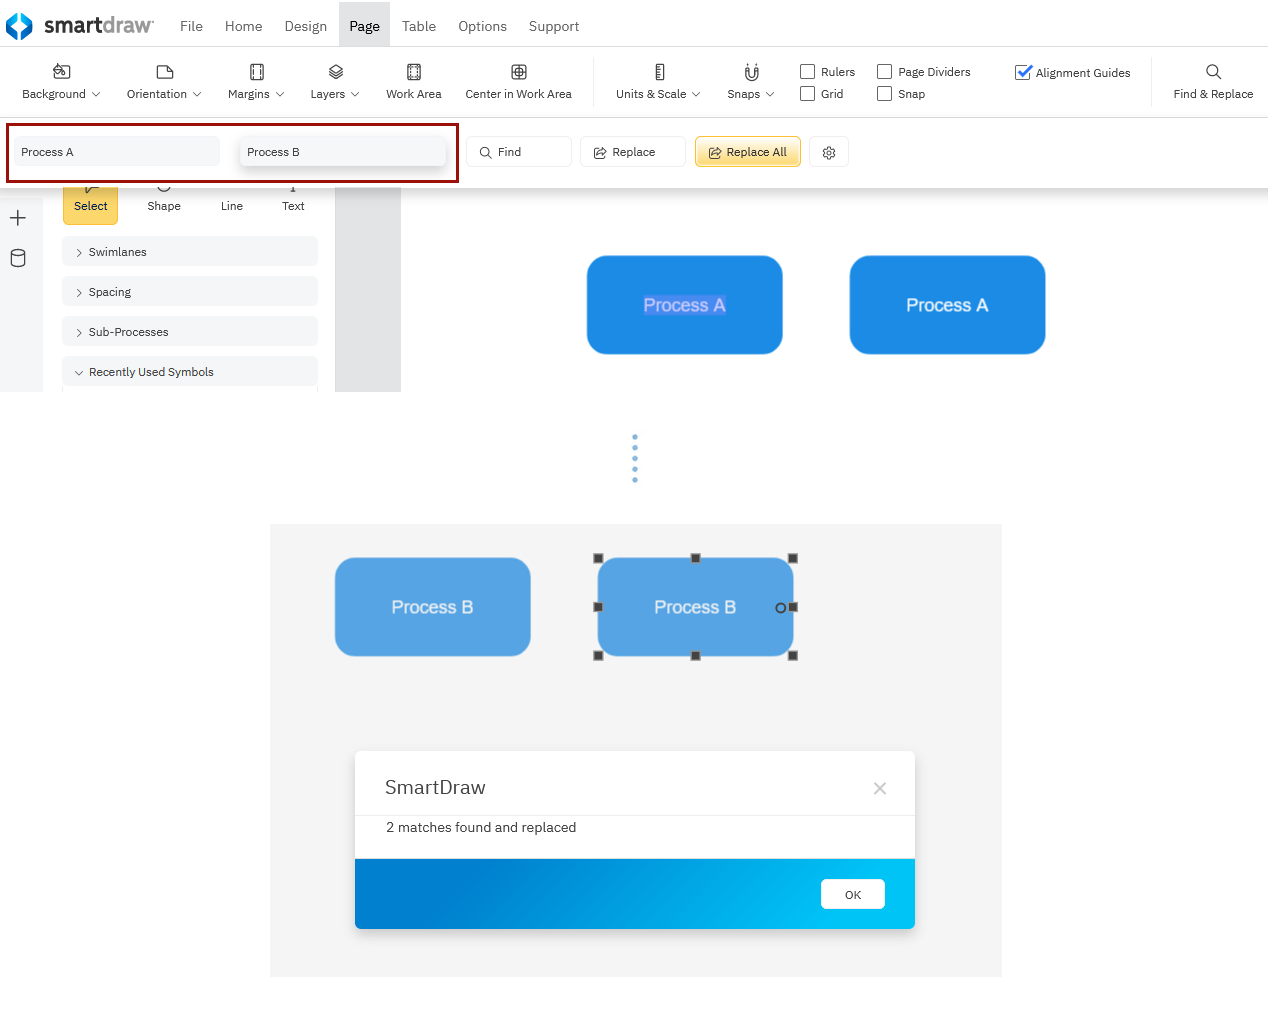The height and width of the screenshot is (1024, 1268).
Task: Click the Replace All button
Action: [747, 152]
